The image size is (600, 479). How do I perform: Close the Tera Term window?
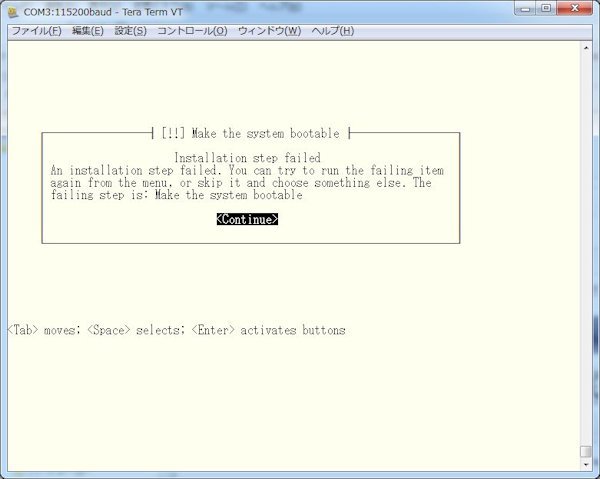pyautogui.click(x=574, y=8)
